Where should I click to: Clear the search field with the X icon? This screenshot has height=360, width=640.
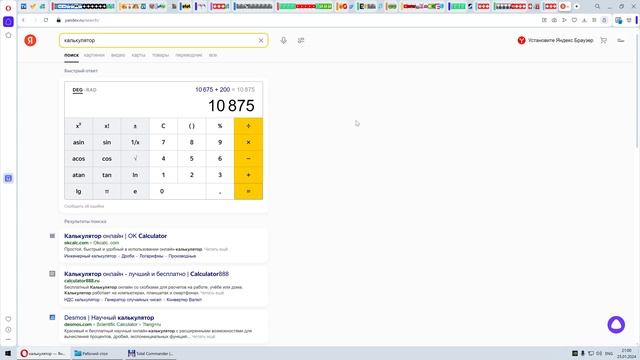(261, 40)
